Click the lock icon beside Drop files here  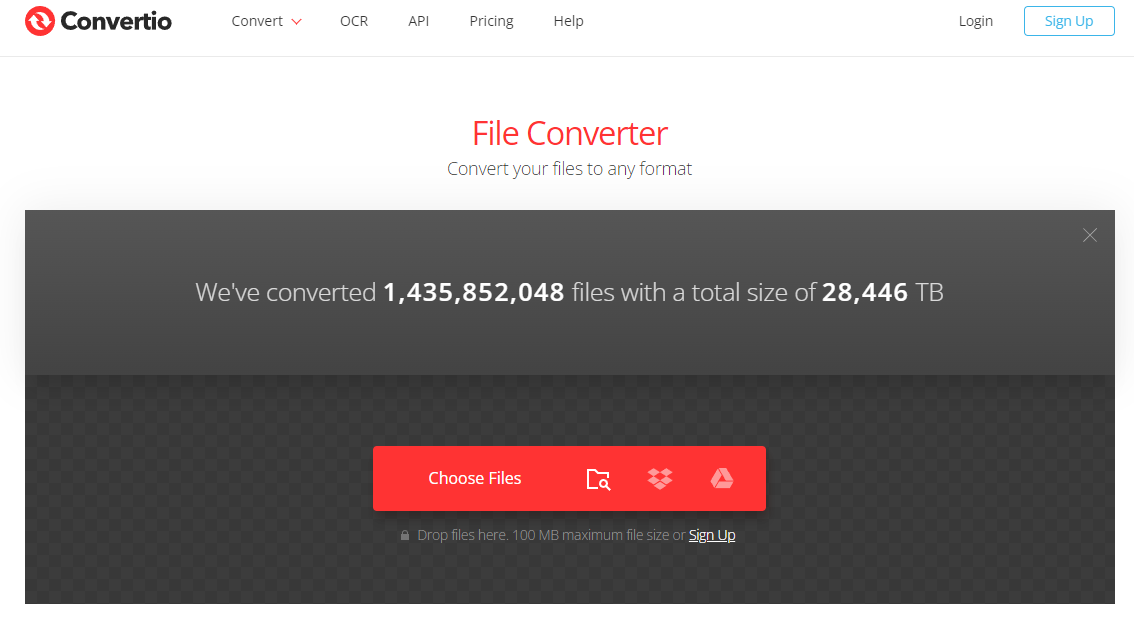(x=405, y=535)
